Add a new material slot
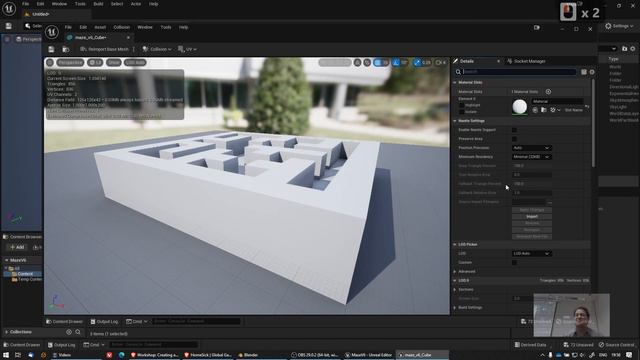 [548, 92]
